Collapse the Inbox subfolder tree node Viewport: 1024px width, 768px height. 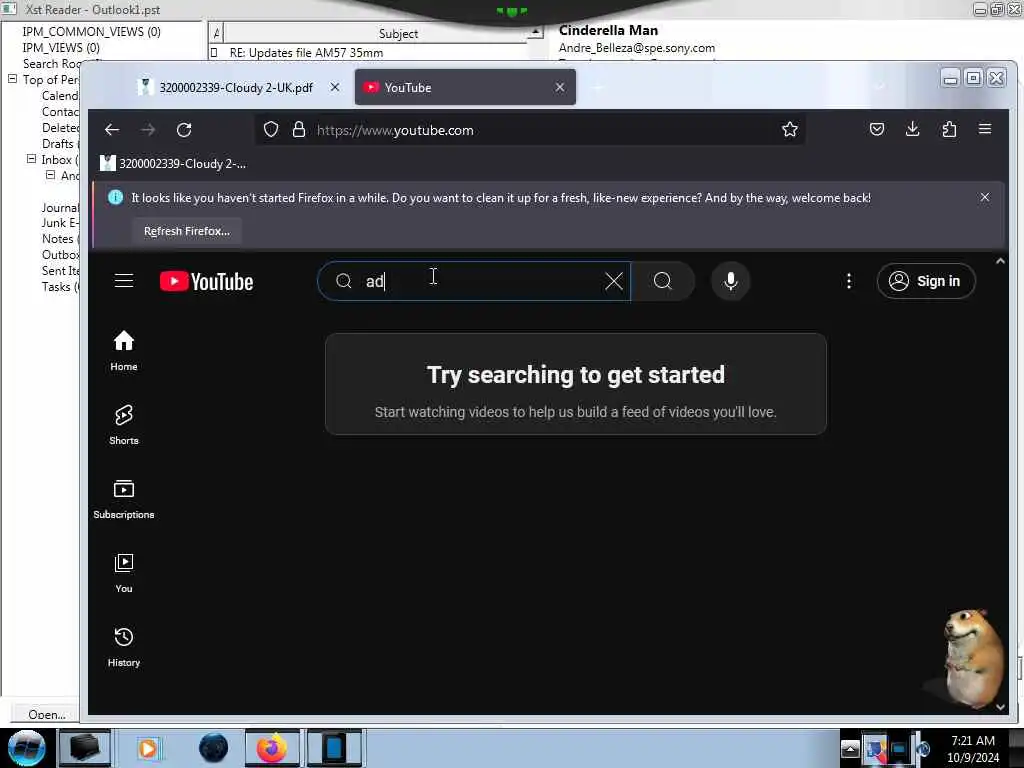50,175
